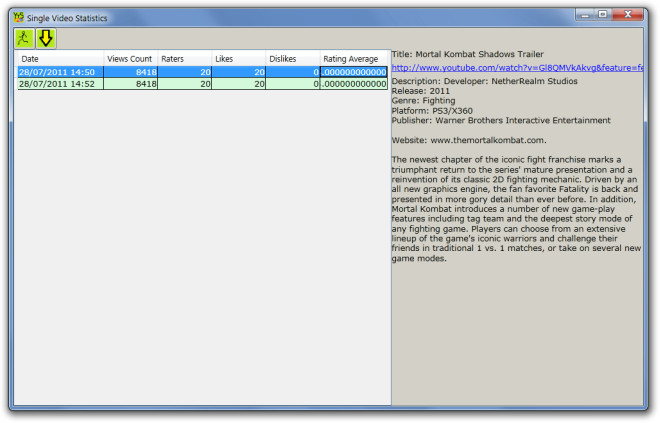660x423 pixels.
Task: Click Likes value 20 in the 14:50 row
Action: click(x=238, y=72)
